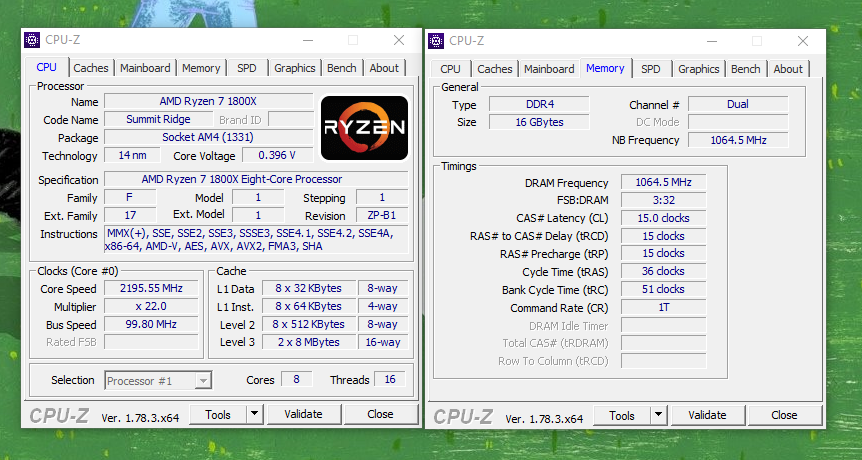Open Graphics tab in left CPU-Z window
Screen dimensions: 862x460
tap(295, 68)
